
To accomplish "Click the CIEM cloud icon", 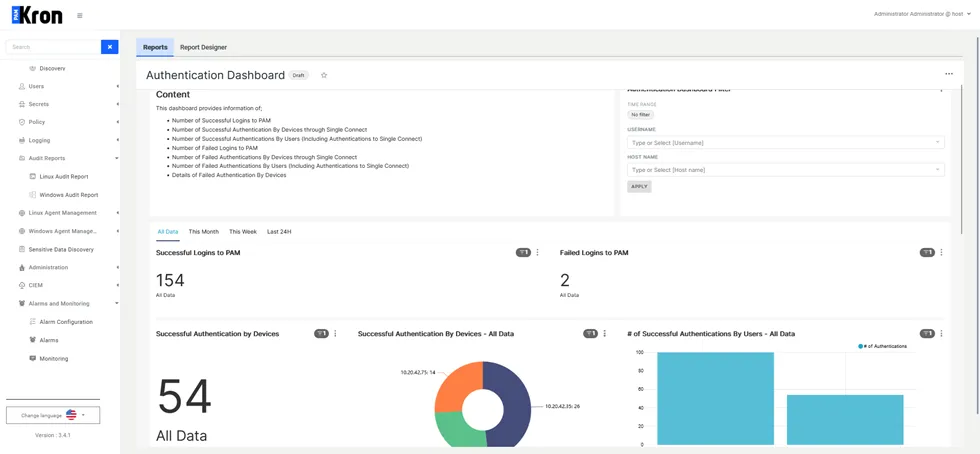I will [x=22, y=285].
